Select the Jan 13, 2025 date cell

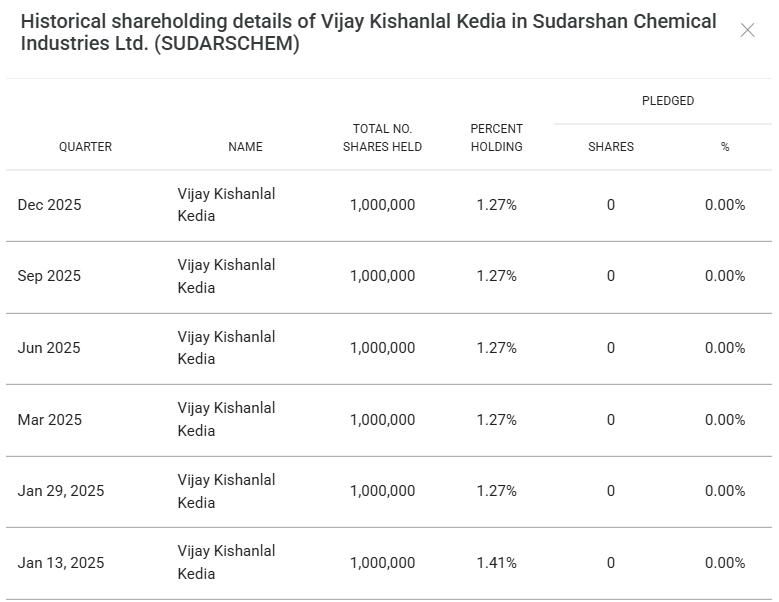tap(60, 563)
